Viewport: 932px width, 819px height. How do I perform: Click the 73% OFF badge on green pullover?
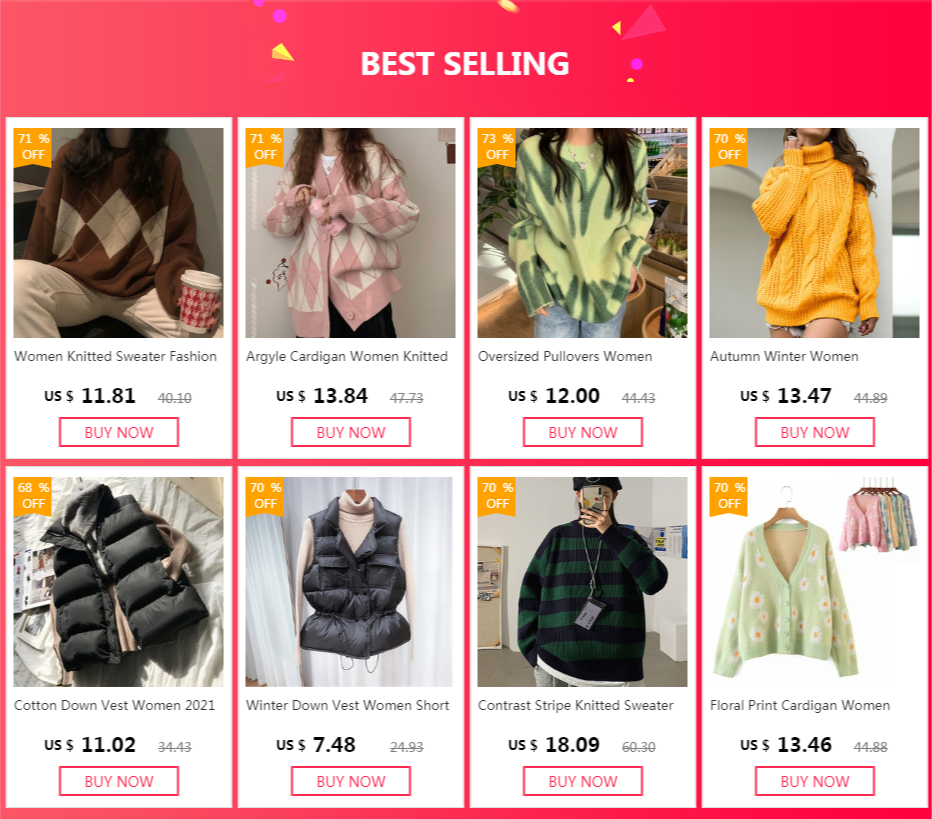(x=497, y=147)
